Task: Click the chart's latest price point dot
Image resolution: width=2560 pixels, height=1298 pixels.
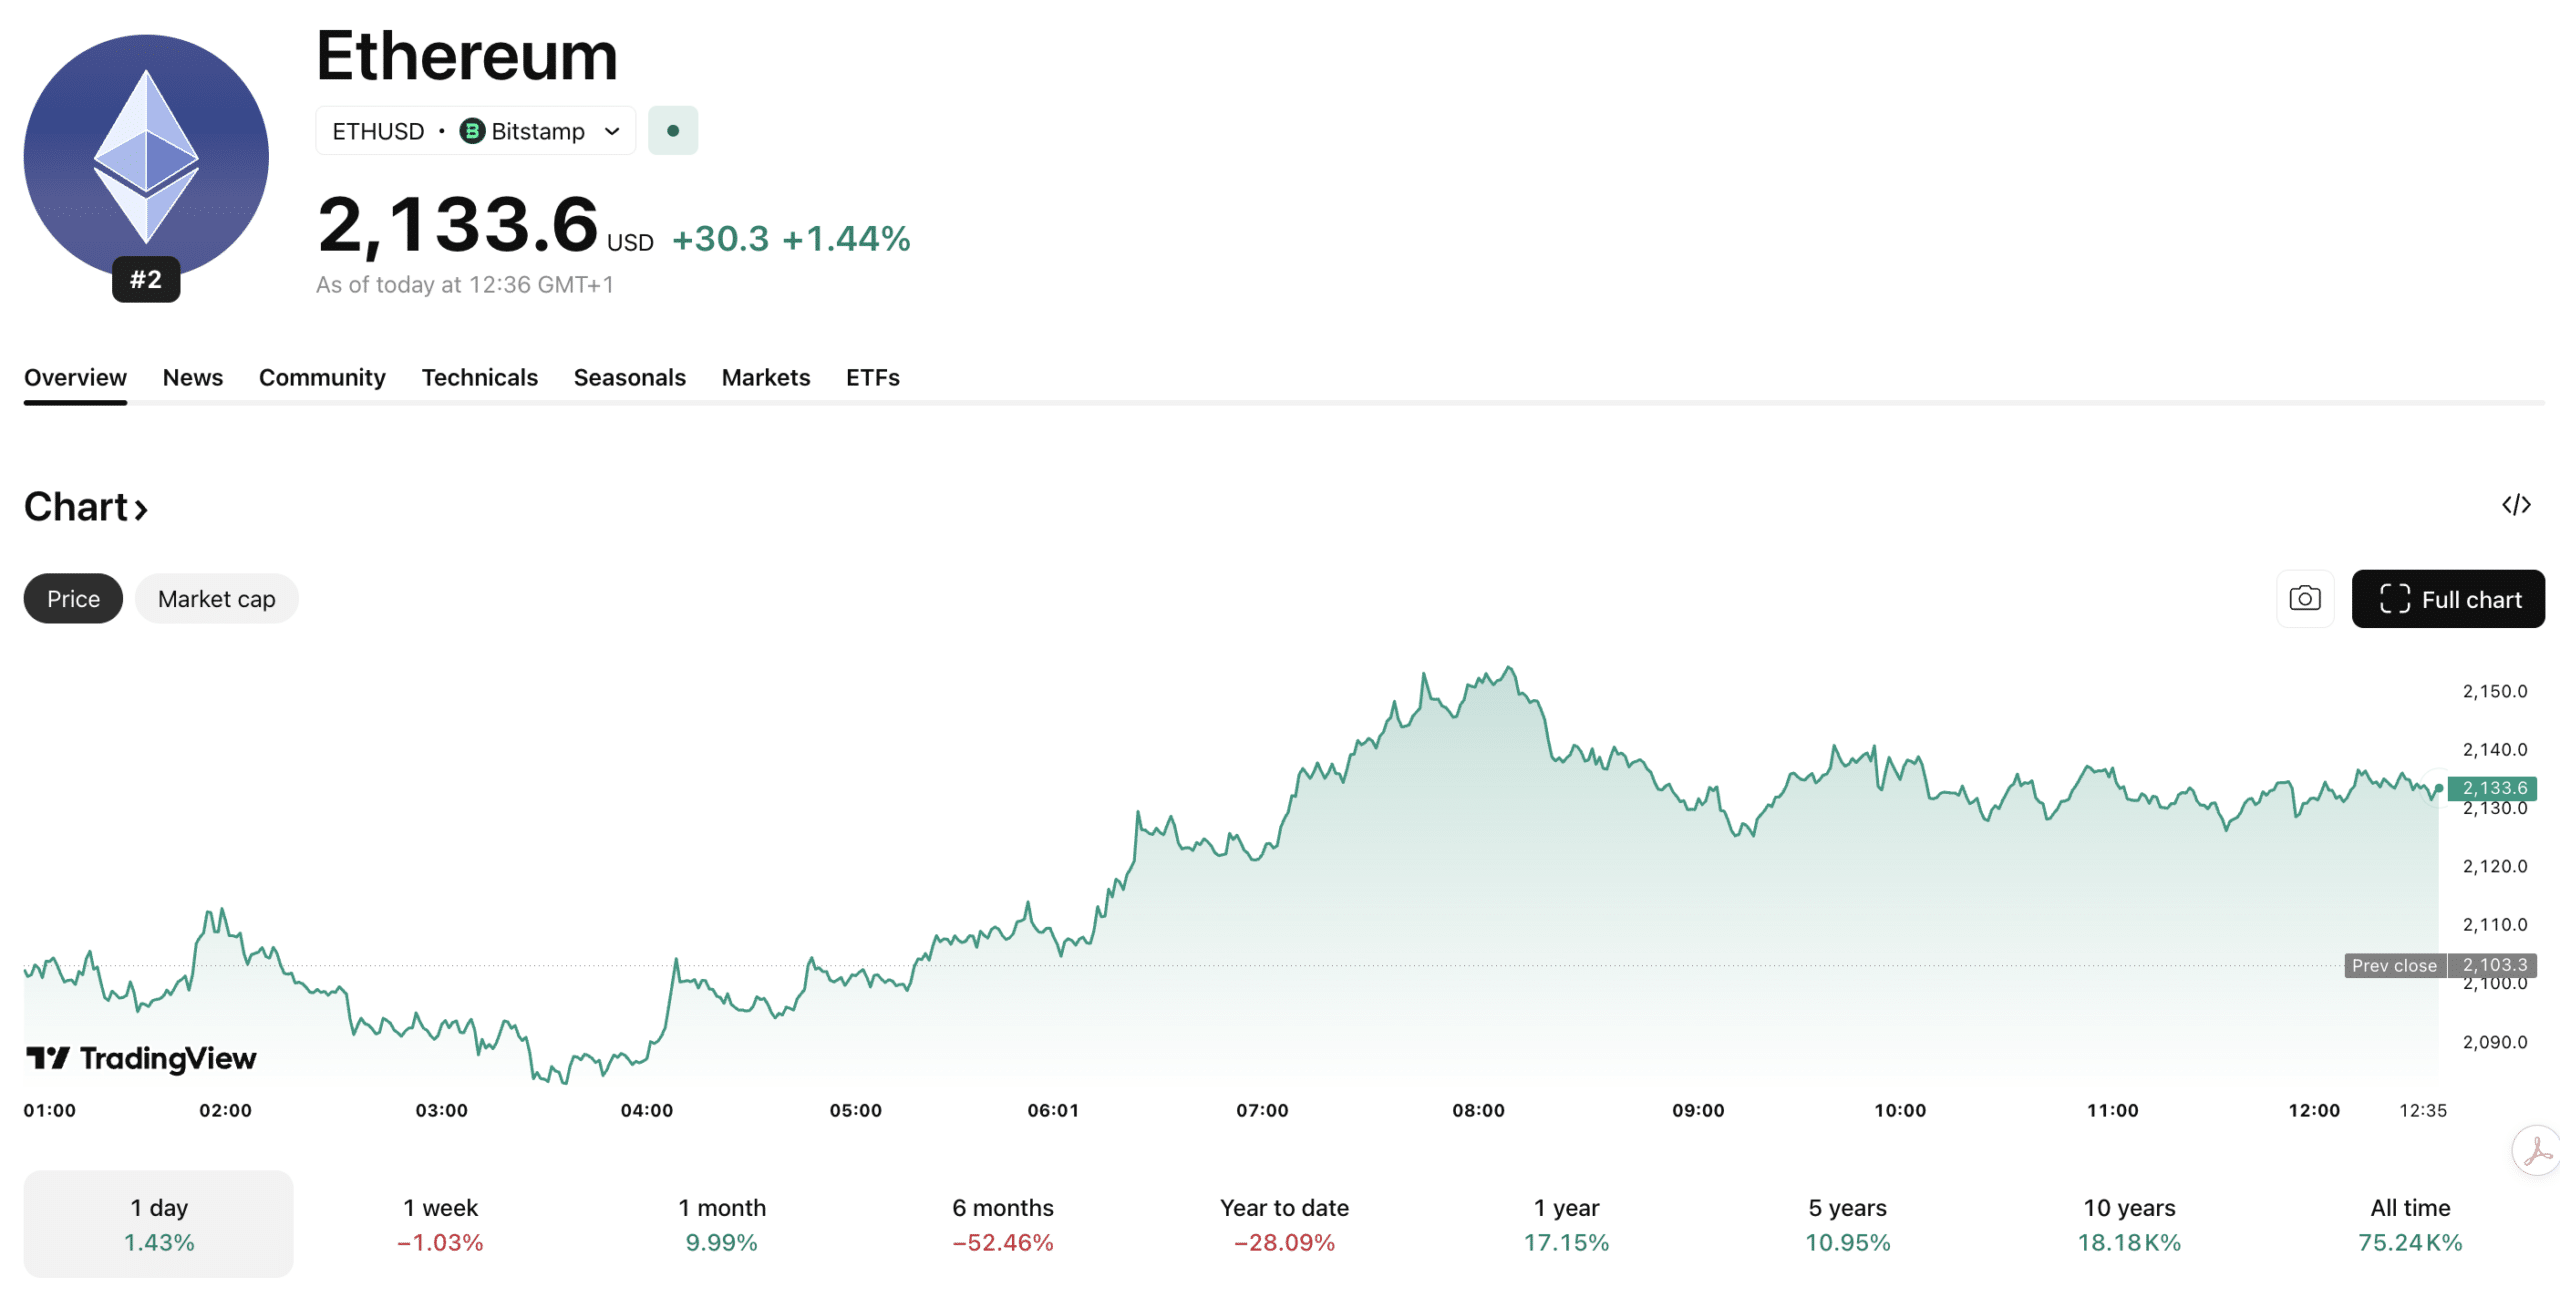Action: [2439, 789]
